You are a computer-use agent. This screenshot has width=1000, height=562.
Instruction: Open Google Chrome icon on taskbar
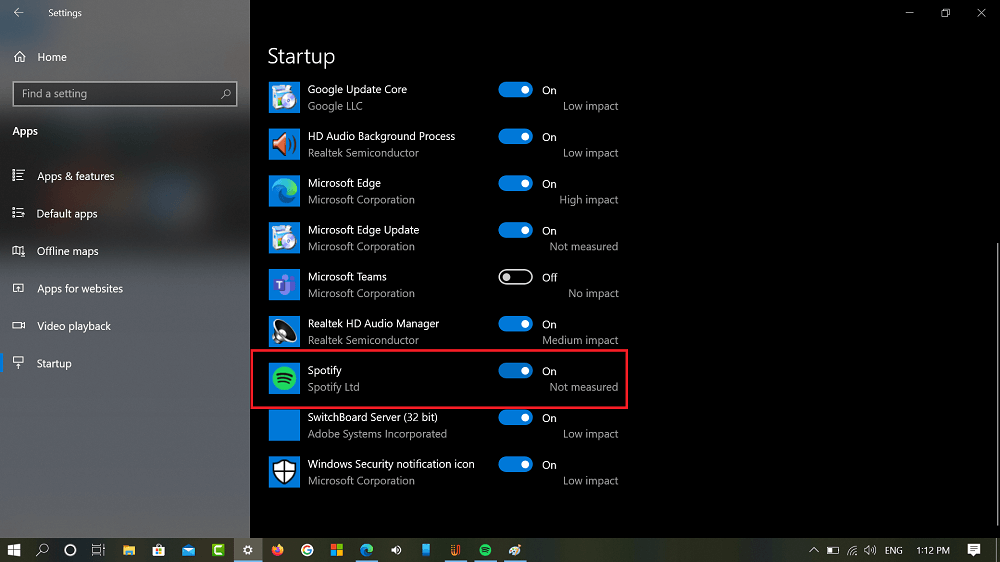pos(307,550)
